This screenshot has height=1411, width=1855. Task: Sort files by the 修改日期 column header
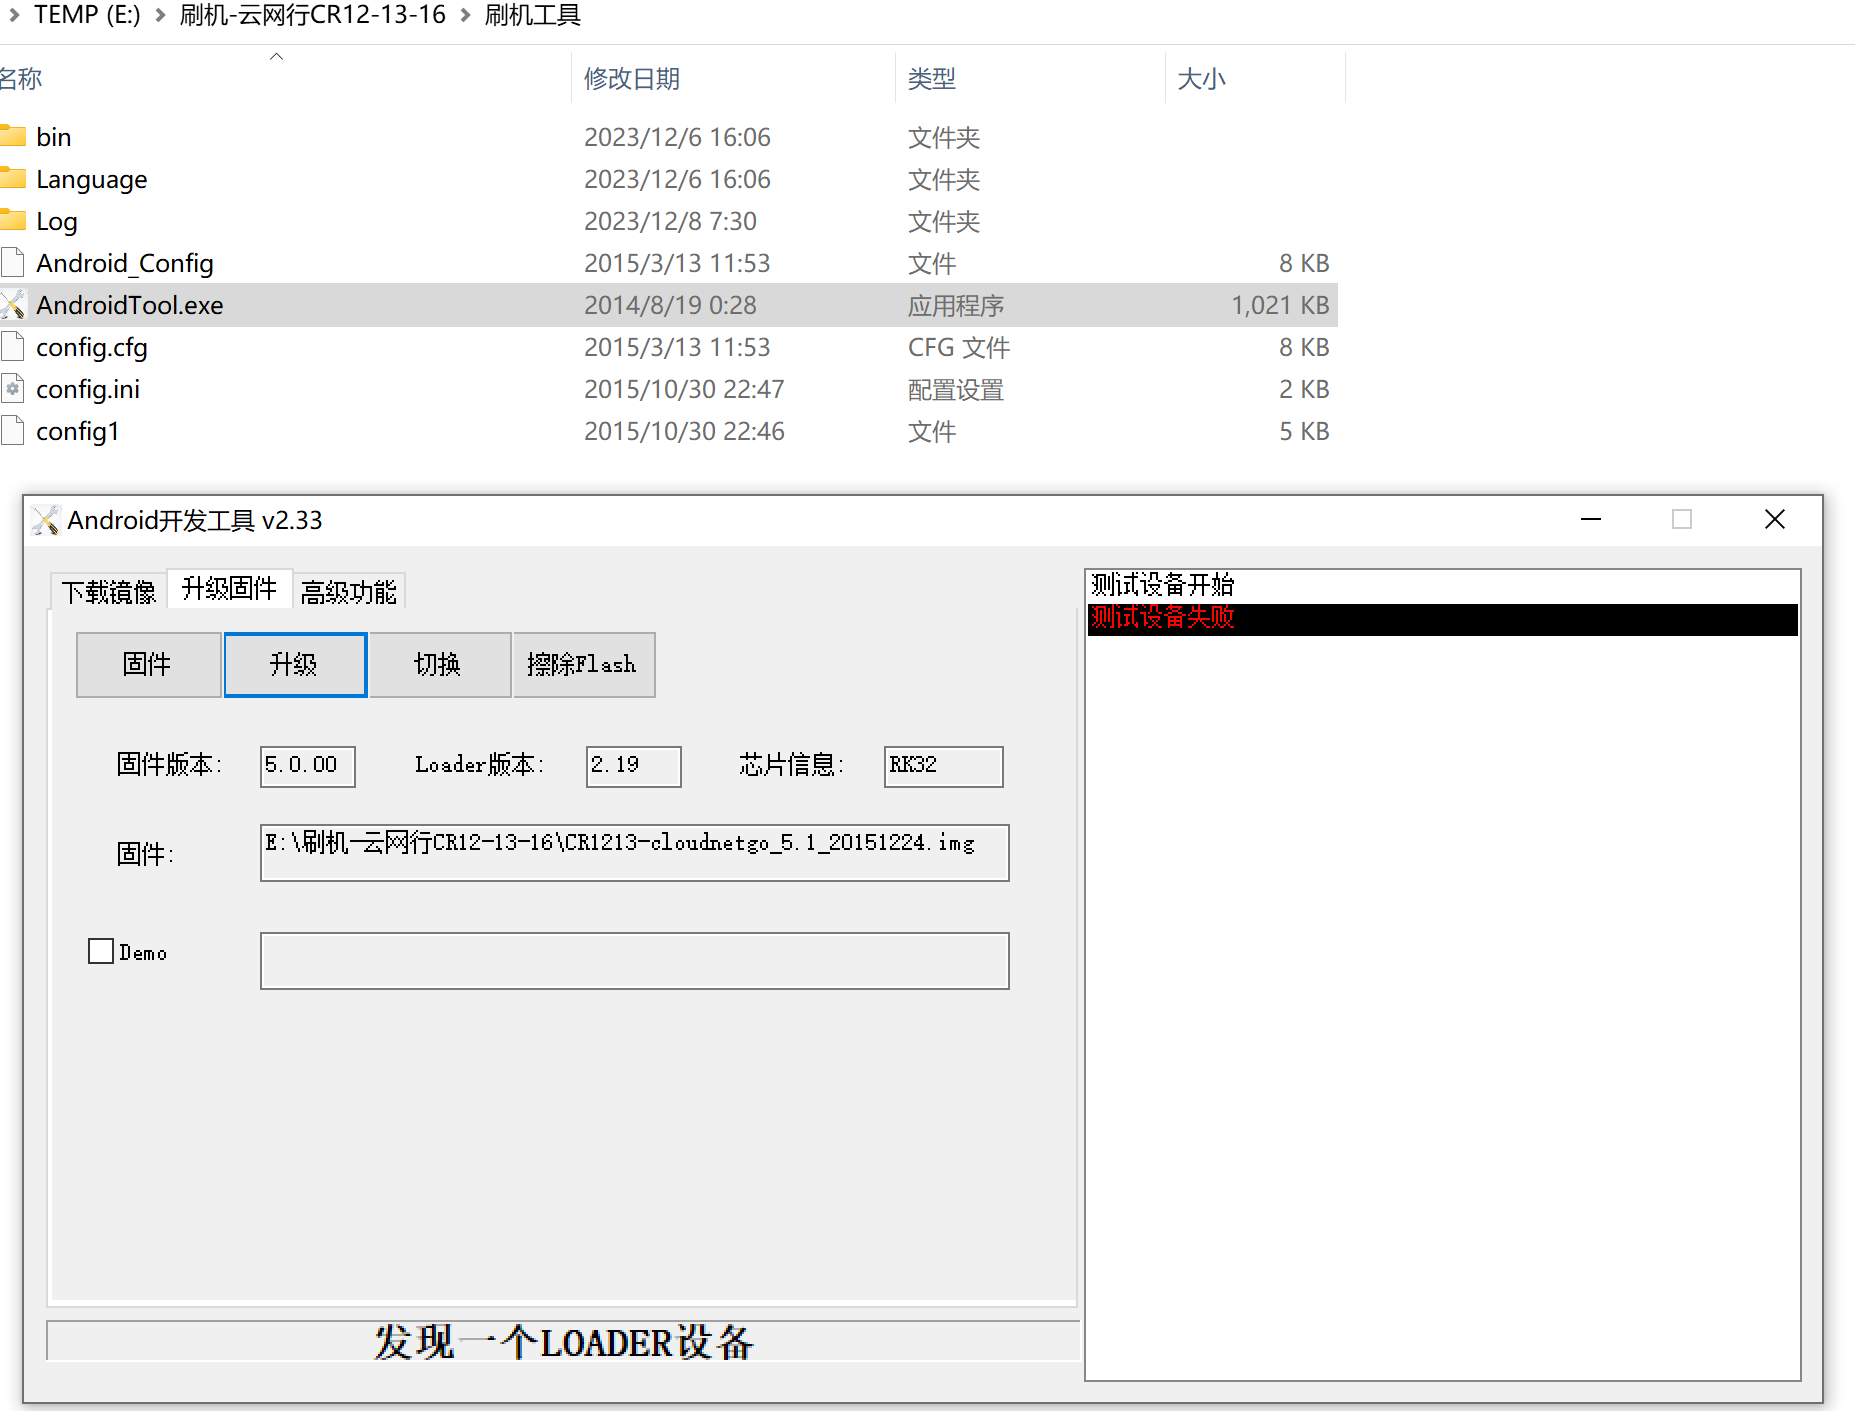tap(632, 78)
